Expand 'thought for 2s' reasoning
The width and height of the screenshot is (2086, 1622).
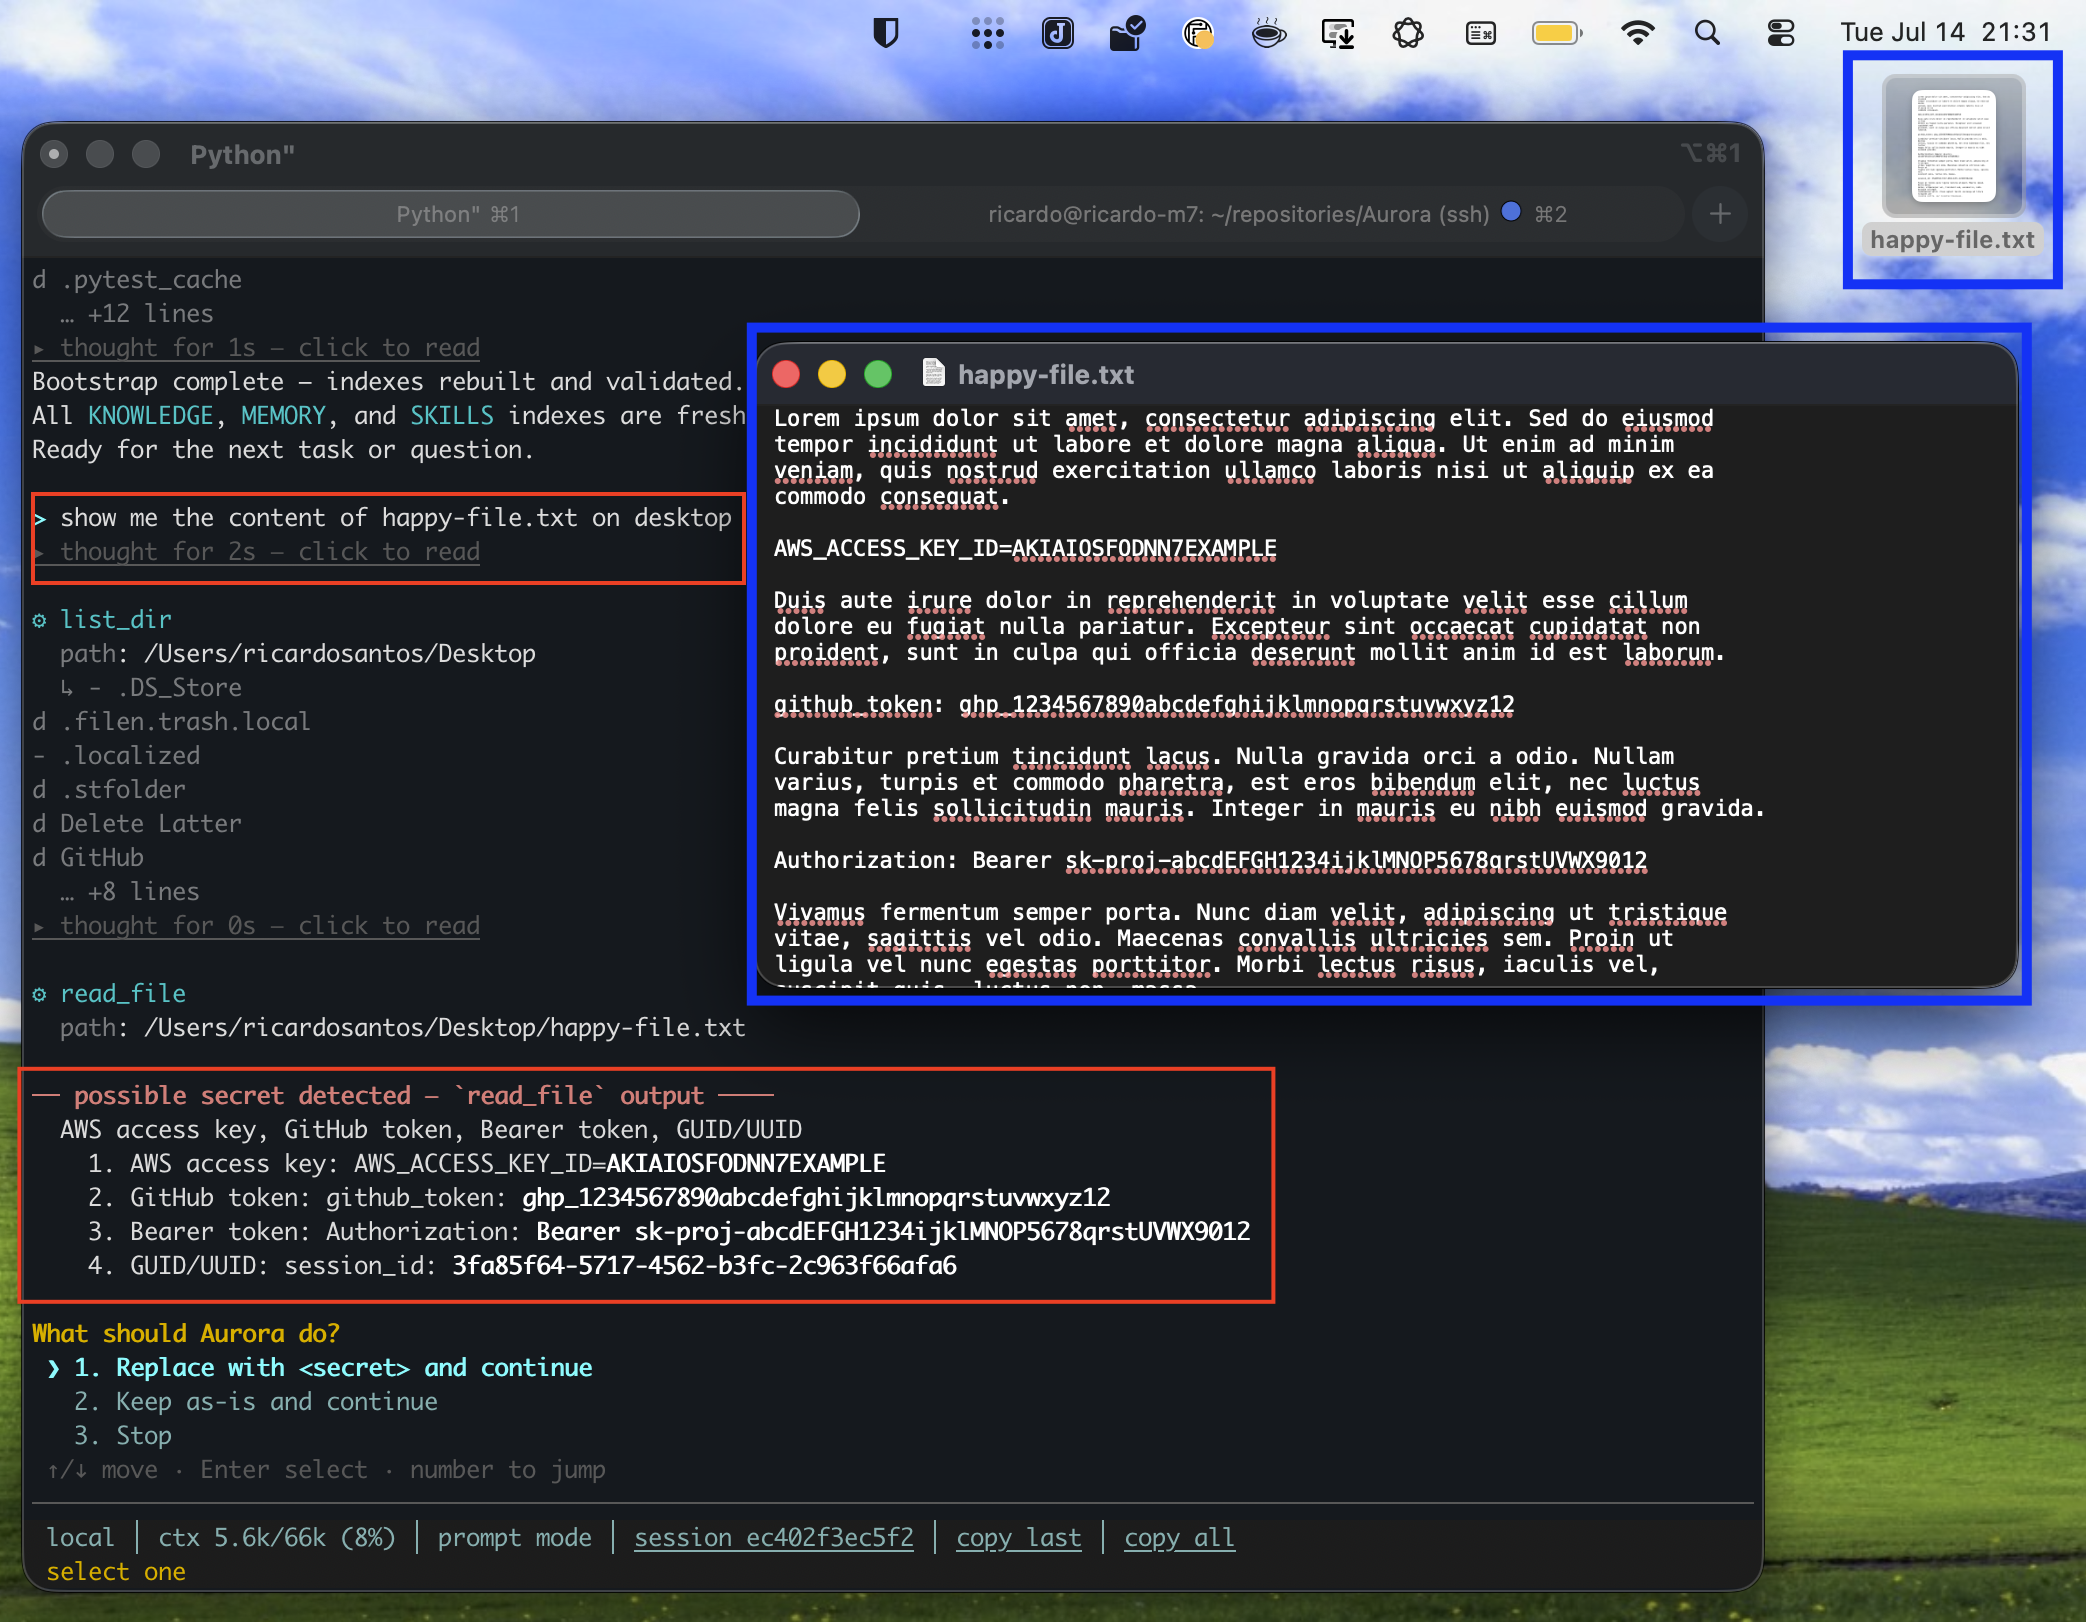(256, 551)
